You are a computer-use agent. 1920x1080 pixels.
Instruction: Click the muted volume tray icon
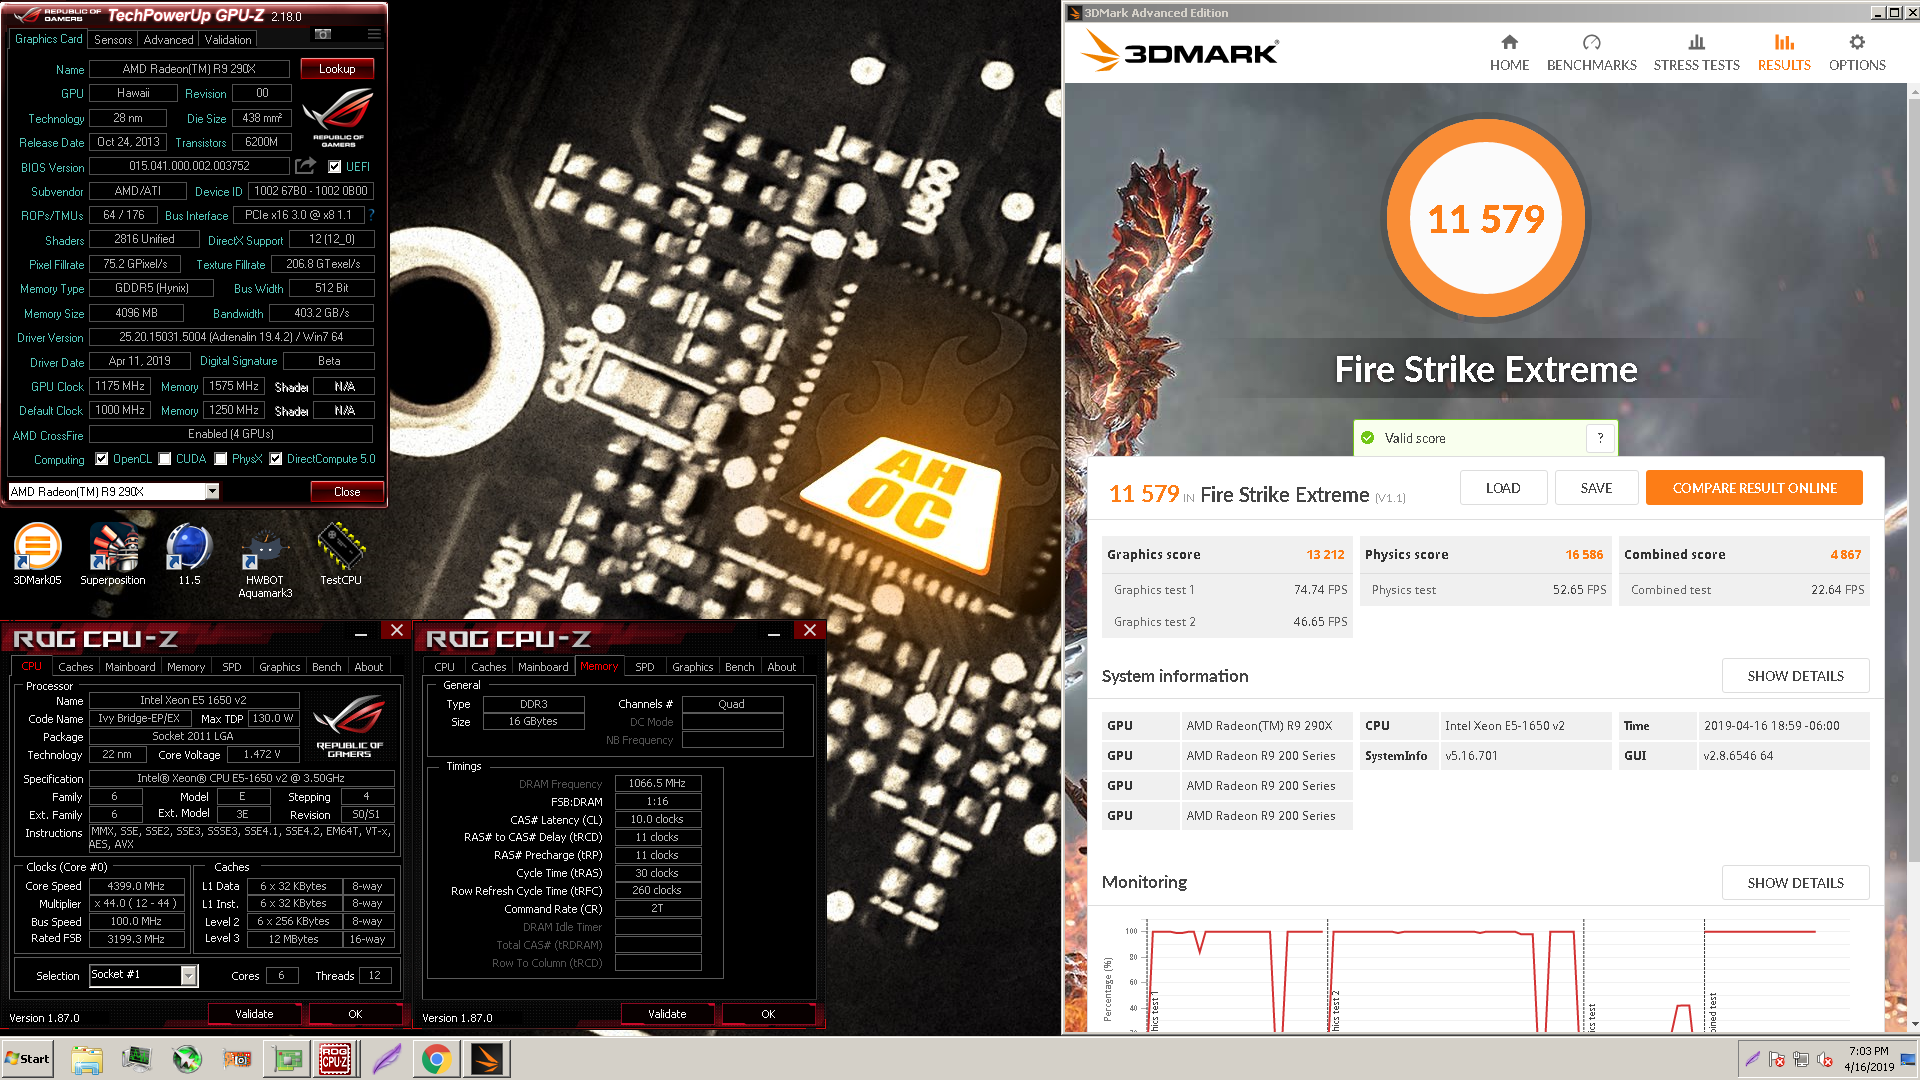tap(1825, 1059)
